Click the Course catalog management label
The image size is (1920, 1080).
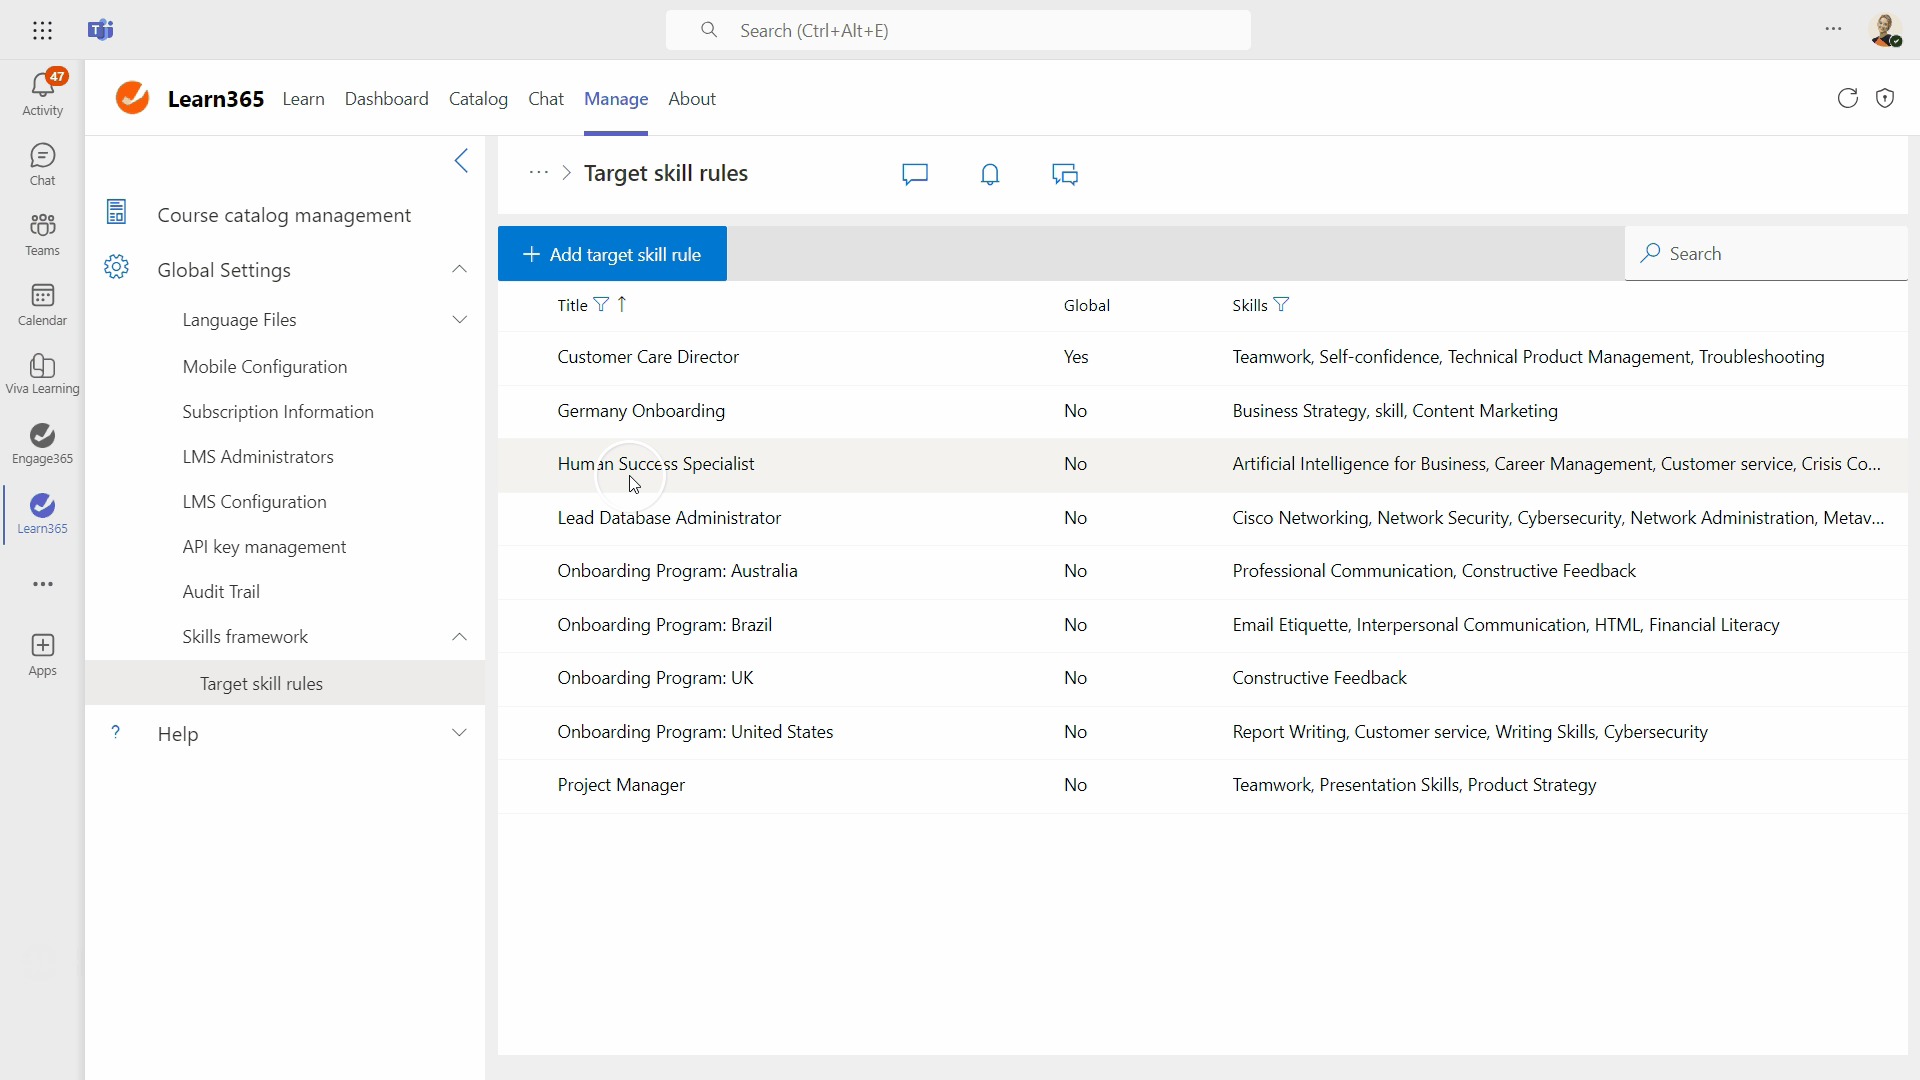pos(284,215)
